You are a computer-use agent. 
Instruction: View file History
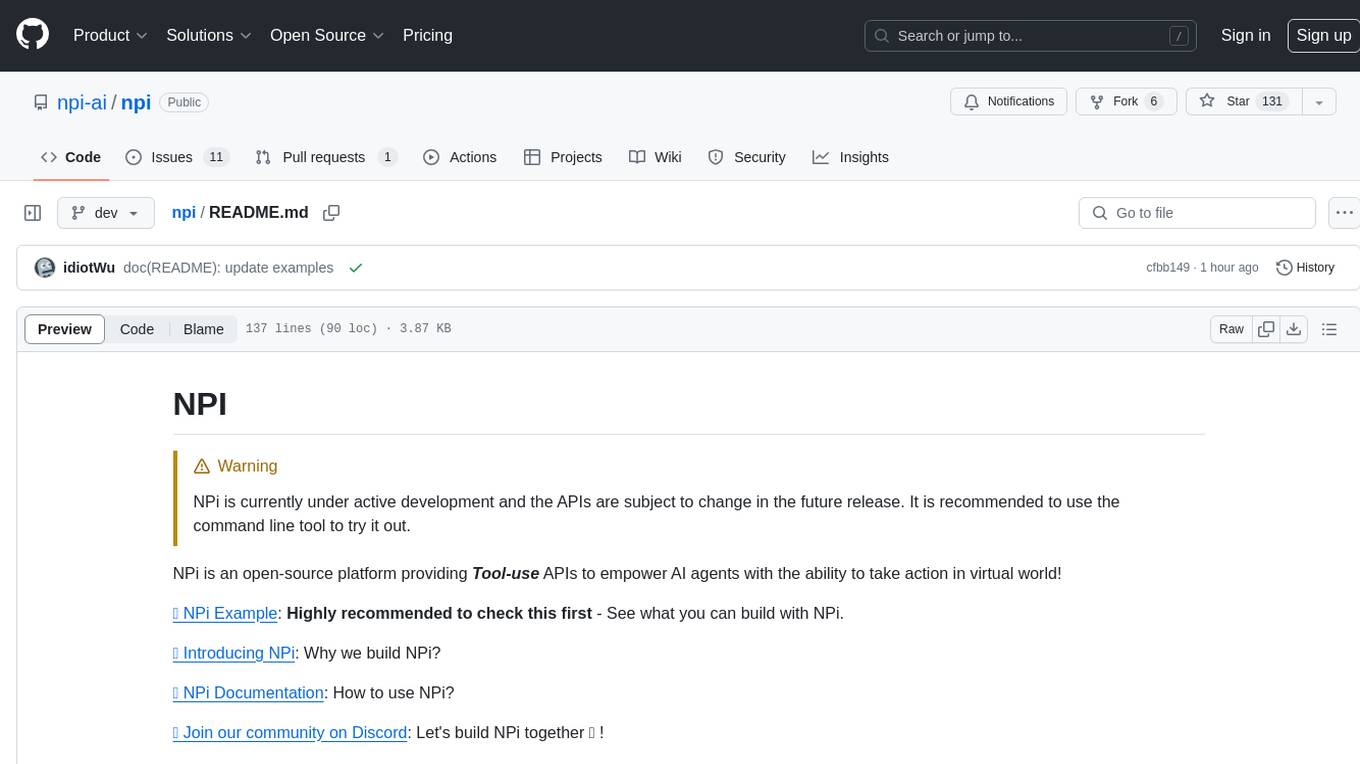1305,268
